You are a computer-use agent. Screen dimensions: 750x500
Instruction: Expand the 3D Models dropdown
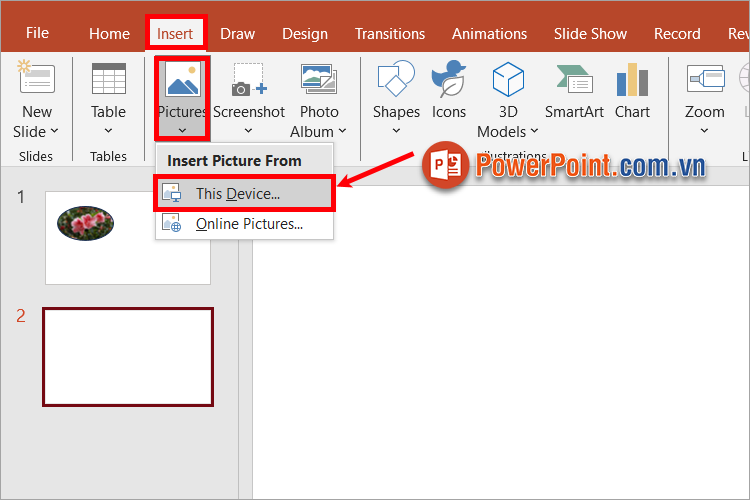tap(533, 131)
